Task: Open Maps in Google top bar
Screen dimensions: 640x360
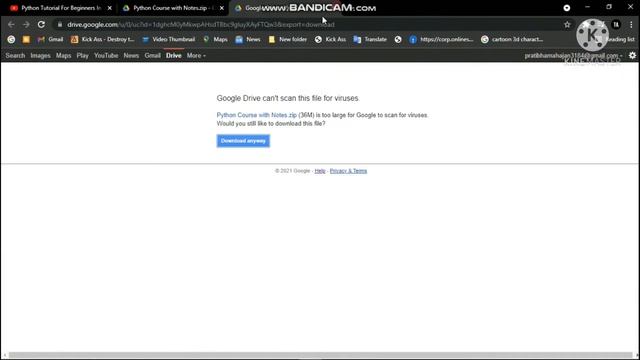Action: point(63,56)
